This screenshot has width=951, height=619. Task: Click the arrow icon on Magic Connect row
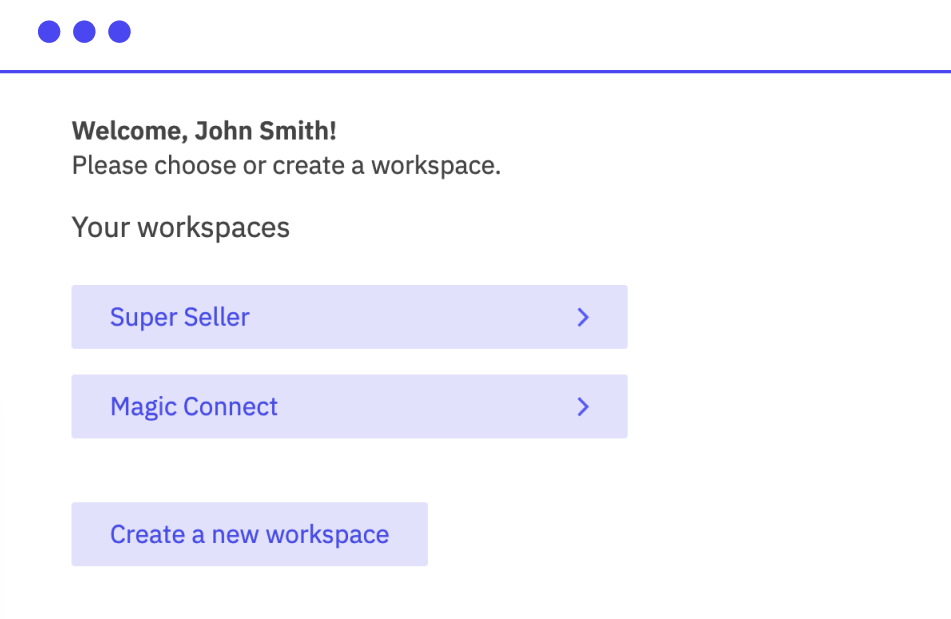pos(584,407)
